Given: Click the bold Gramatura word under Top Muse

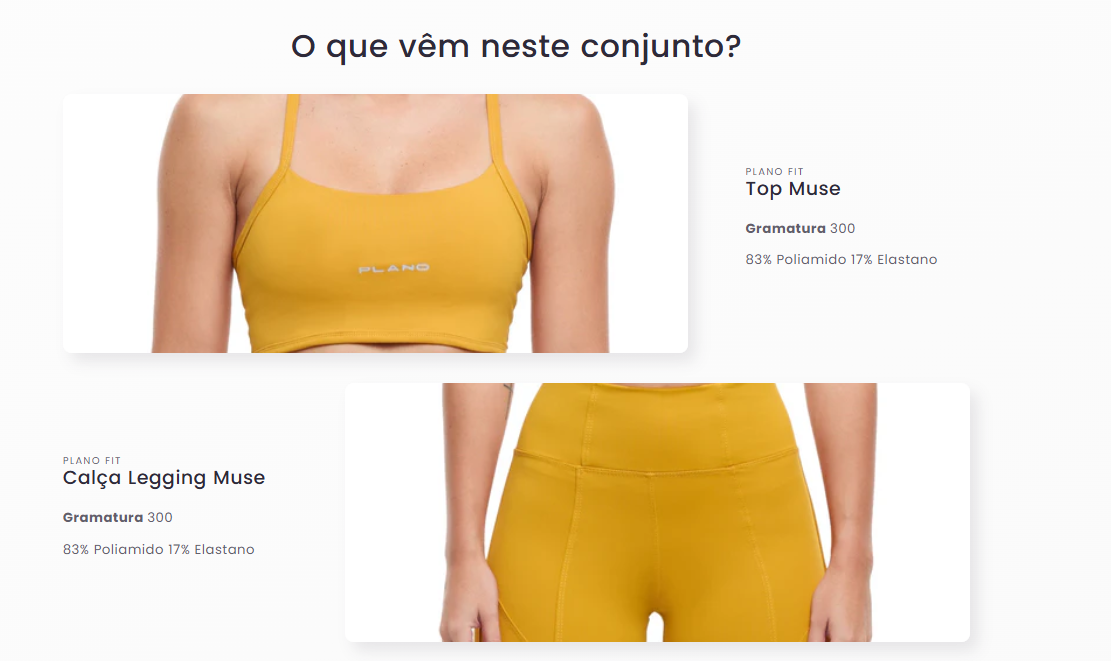Looking at the screenshot, I should (785, 229).
